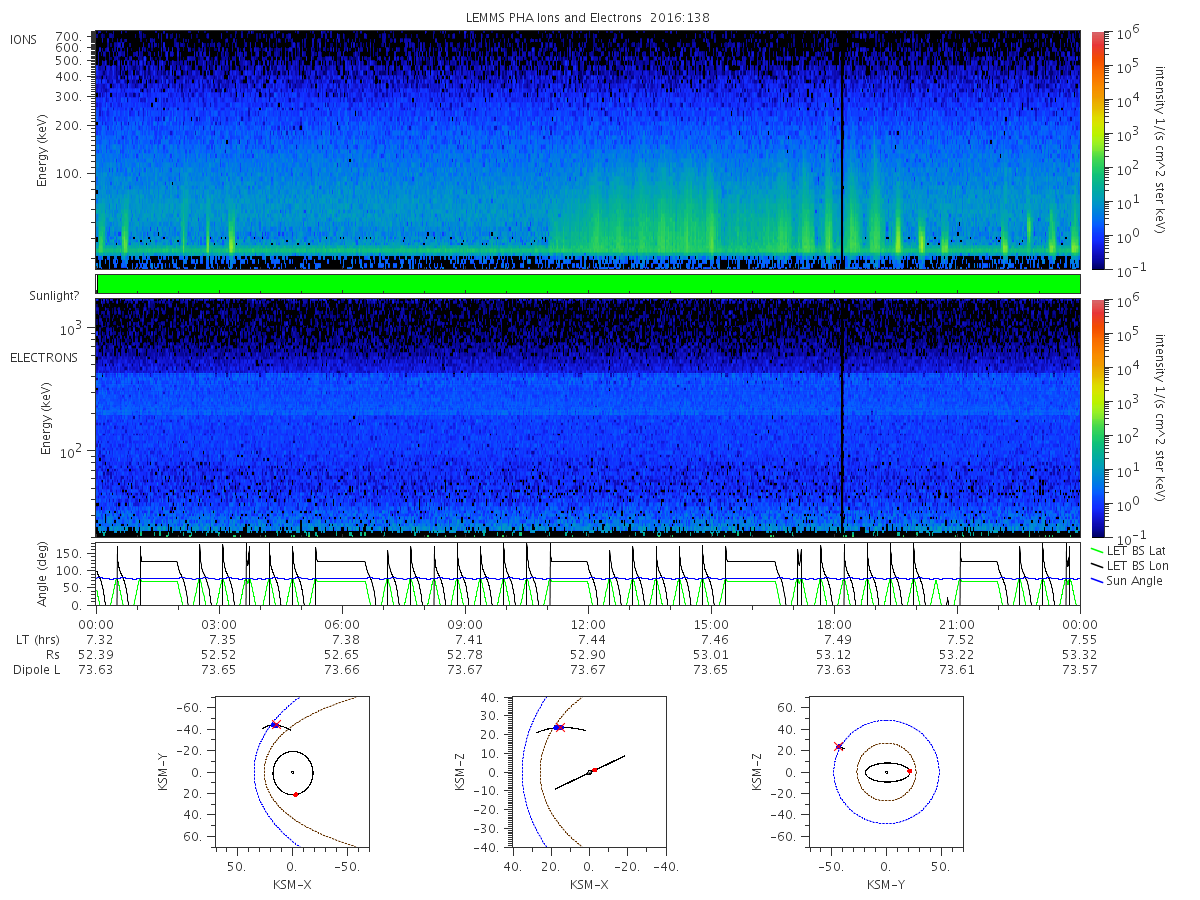
Task: Click the black LET BS Lon legend line
Action: 1097,566
